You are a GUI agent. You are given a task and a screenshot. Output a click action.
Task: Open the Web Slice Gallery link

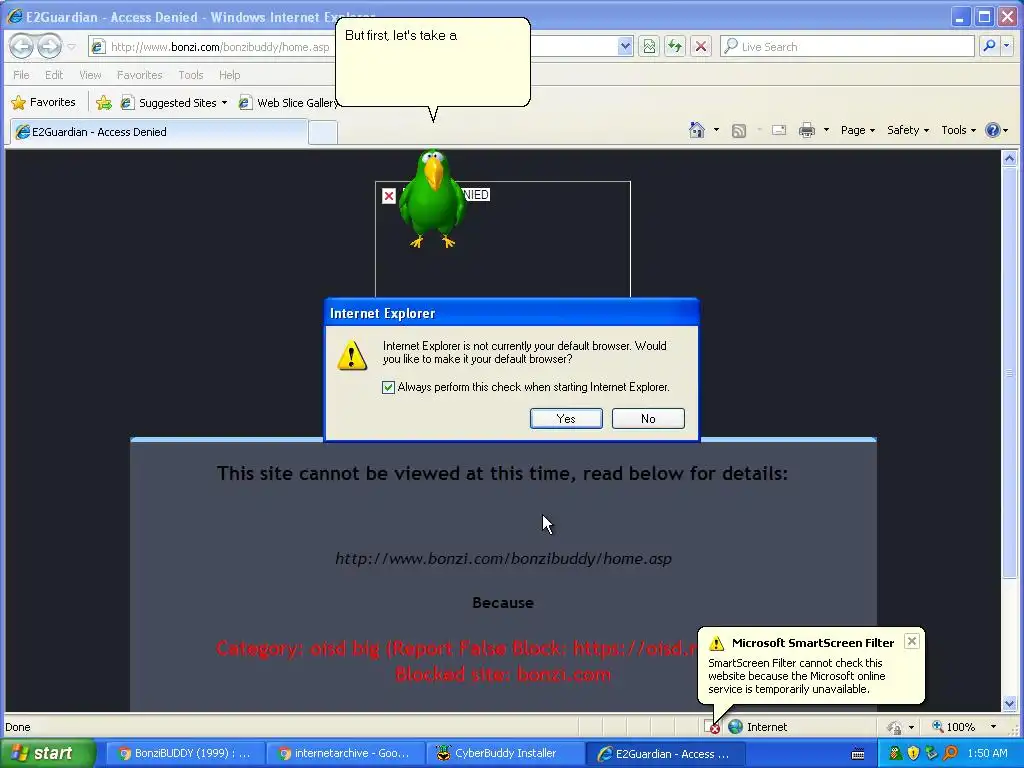click(x=288, y=103)
